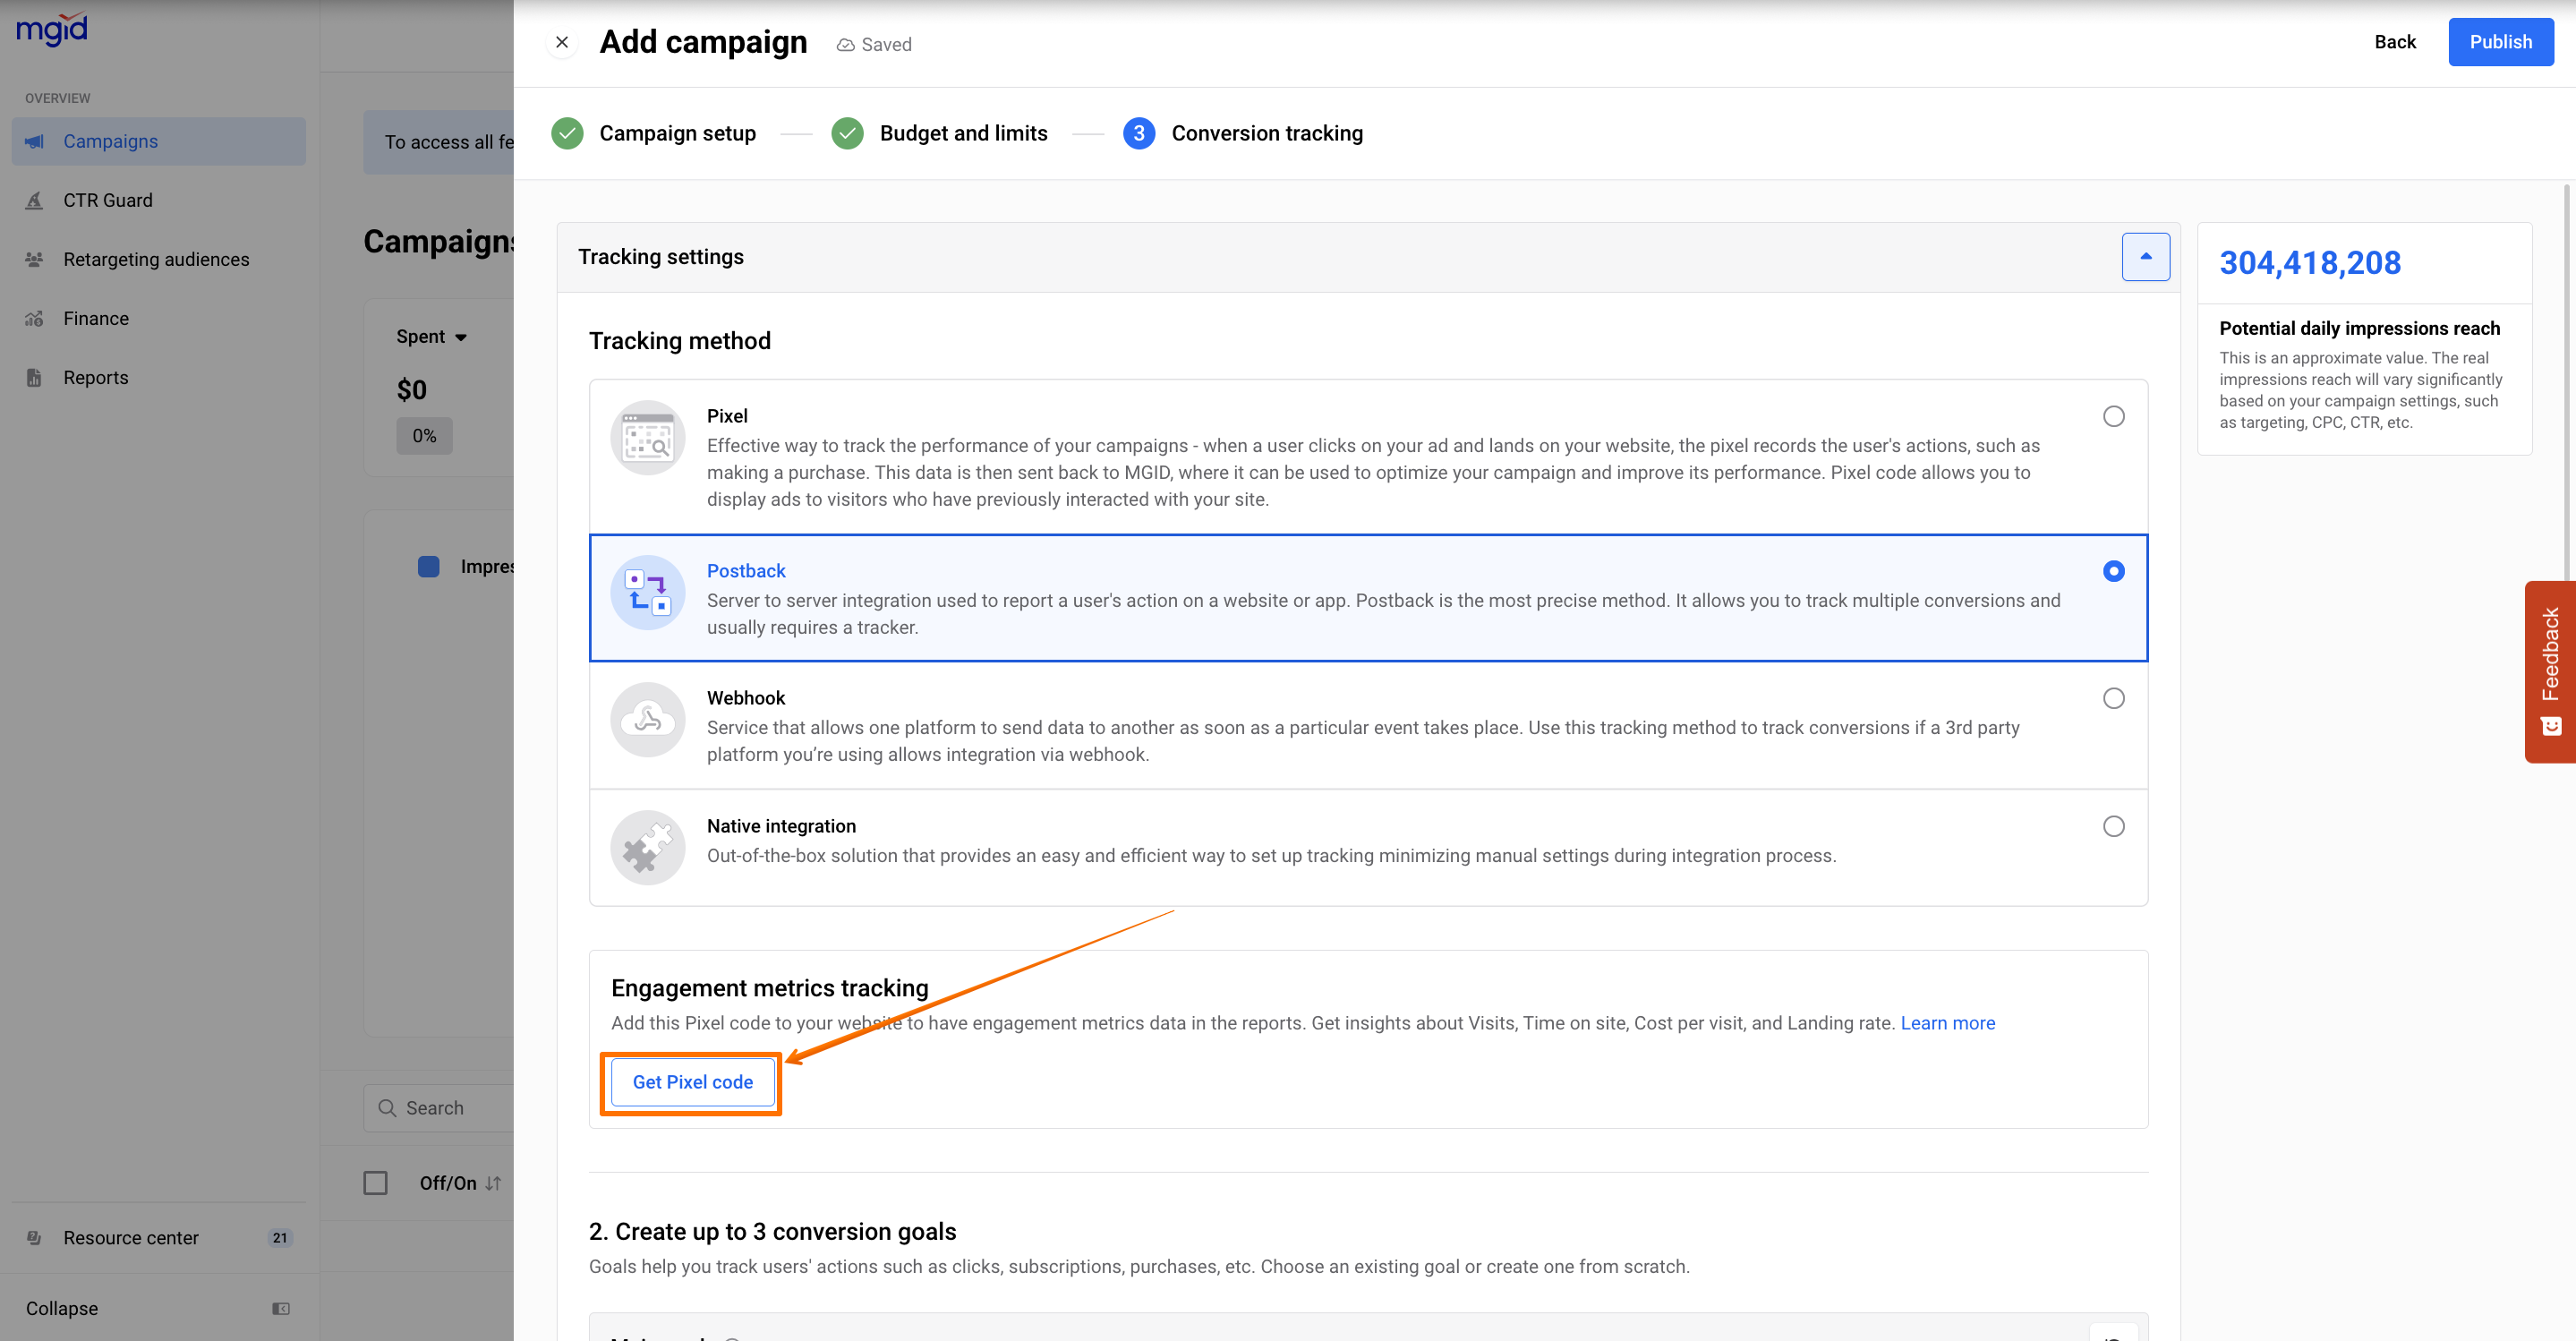Click the Webhook cloud icon
The width and height of the screenshot is (2576, 1341).
[x=647, y=719]
